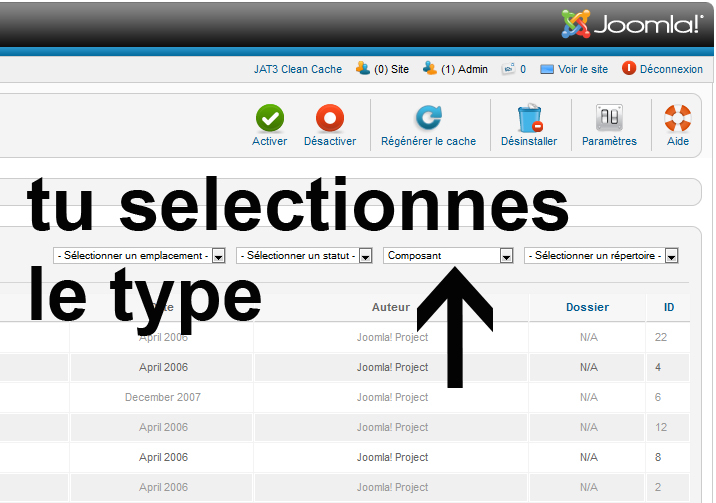Click the JAT3 Clean Cache link
This screenshot has height=503, width=716.
coord(298,69)
